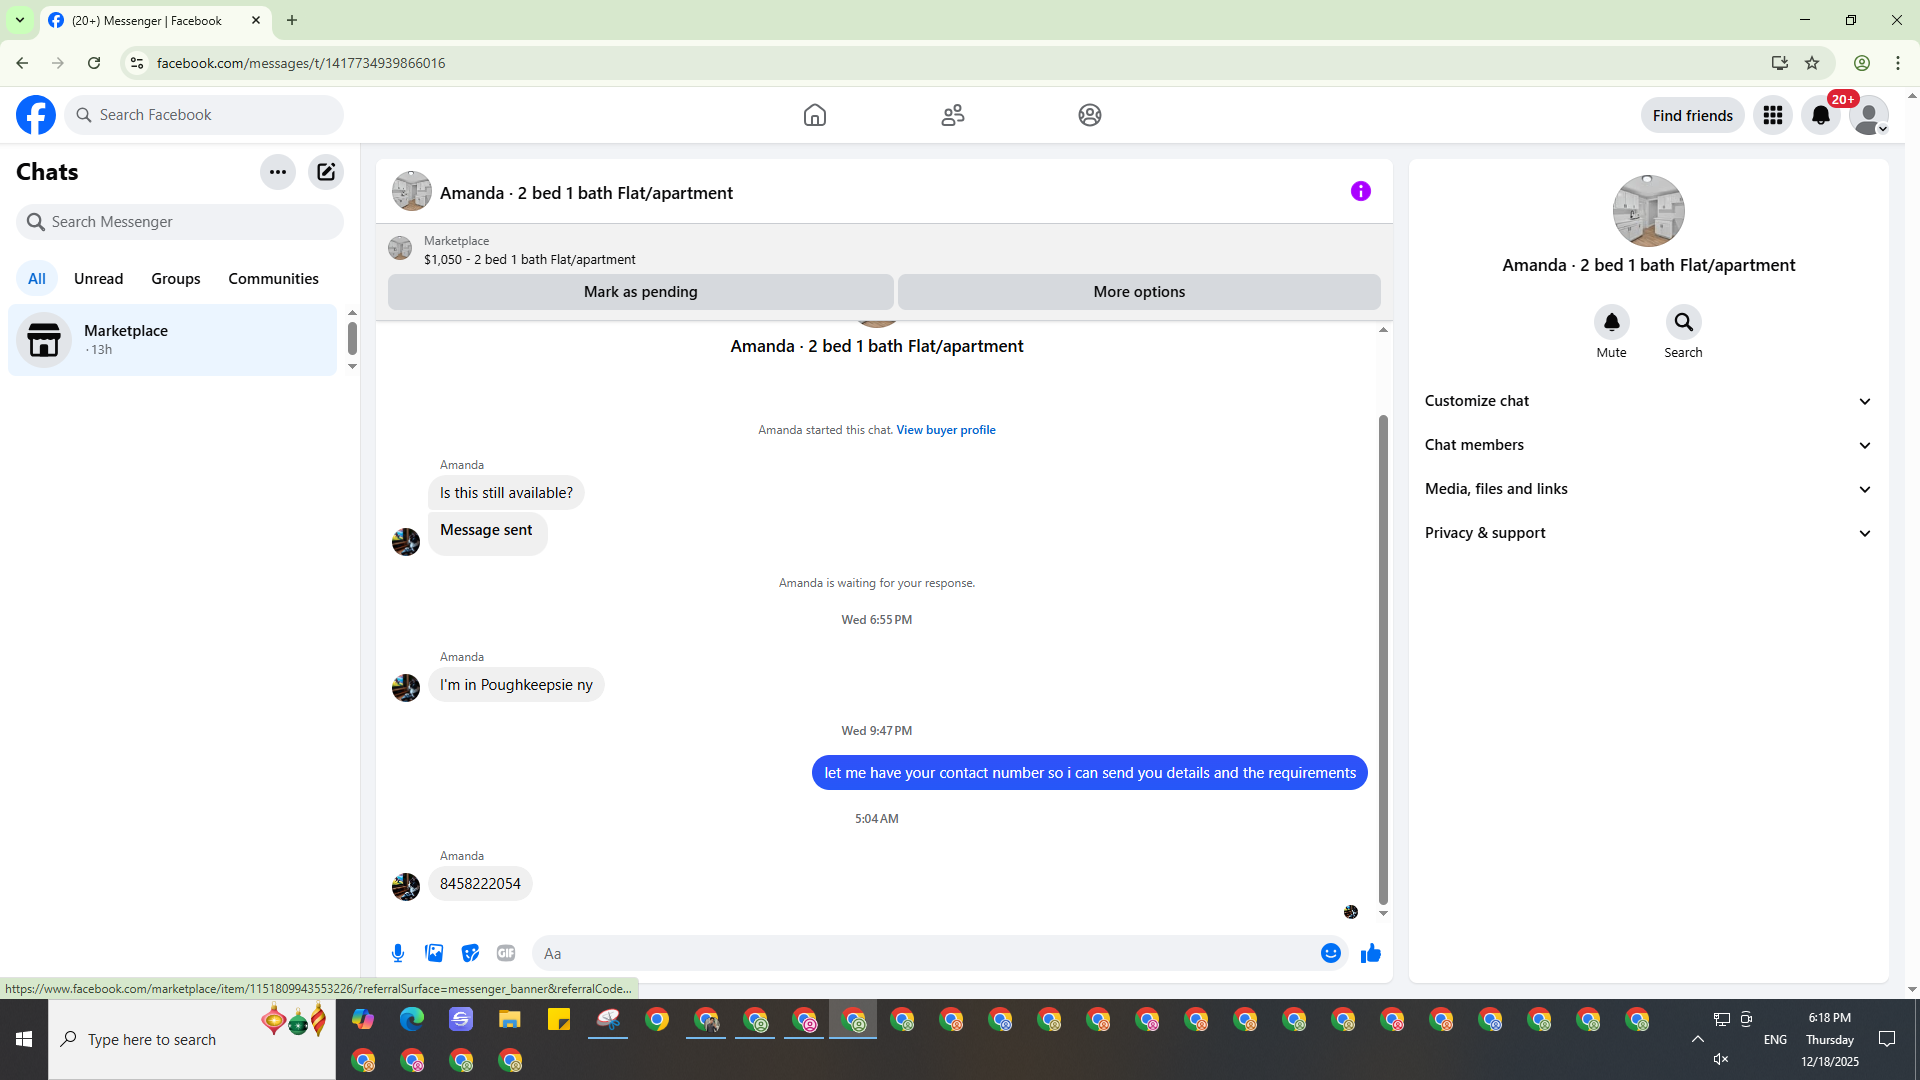Click the browser address bar URL
Viewport: 1920px width, 1080px height.
pos(301,63)
